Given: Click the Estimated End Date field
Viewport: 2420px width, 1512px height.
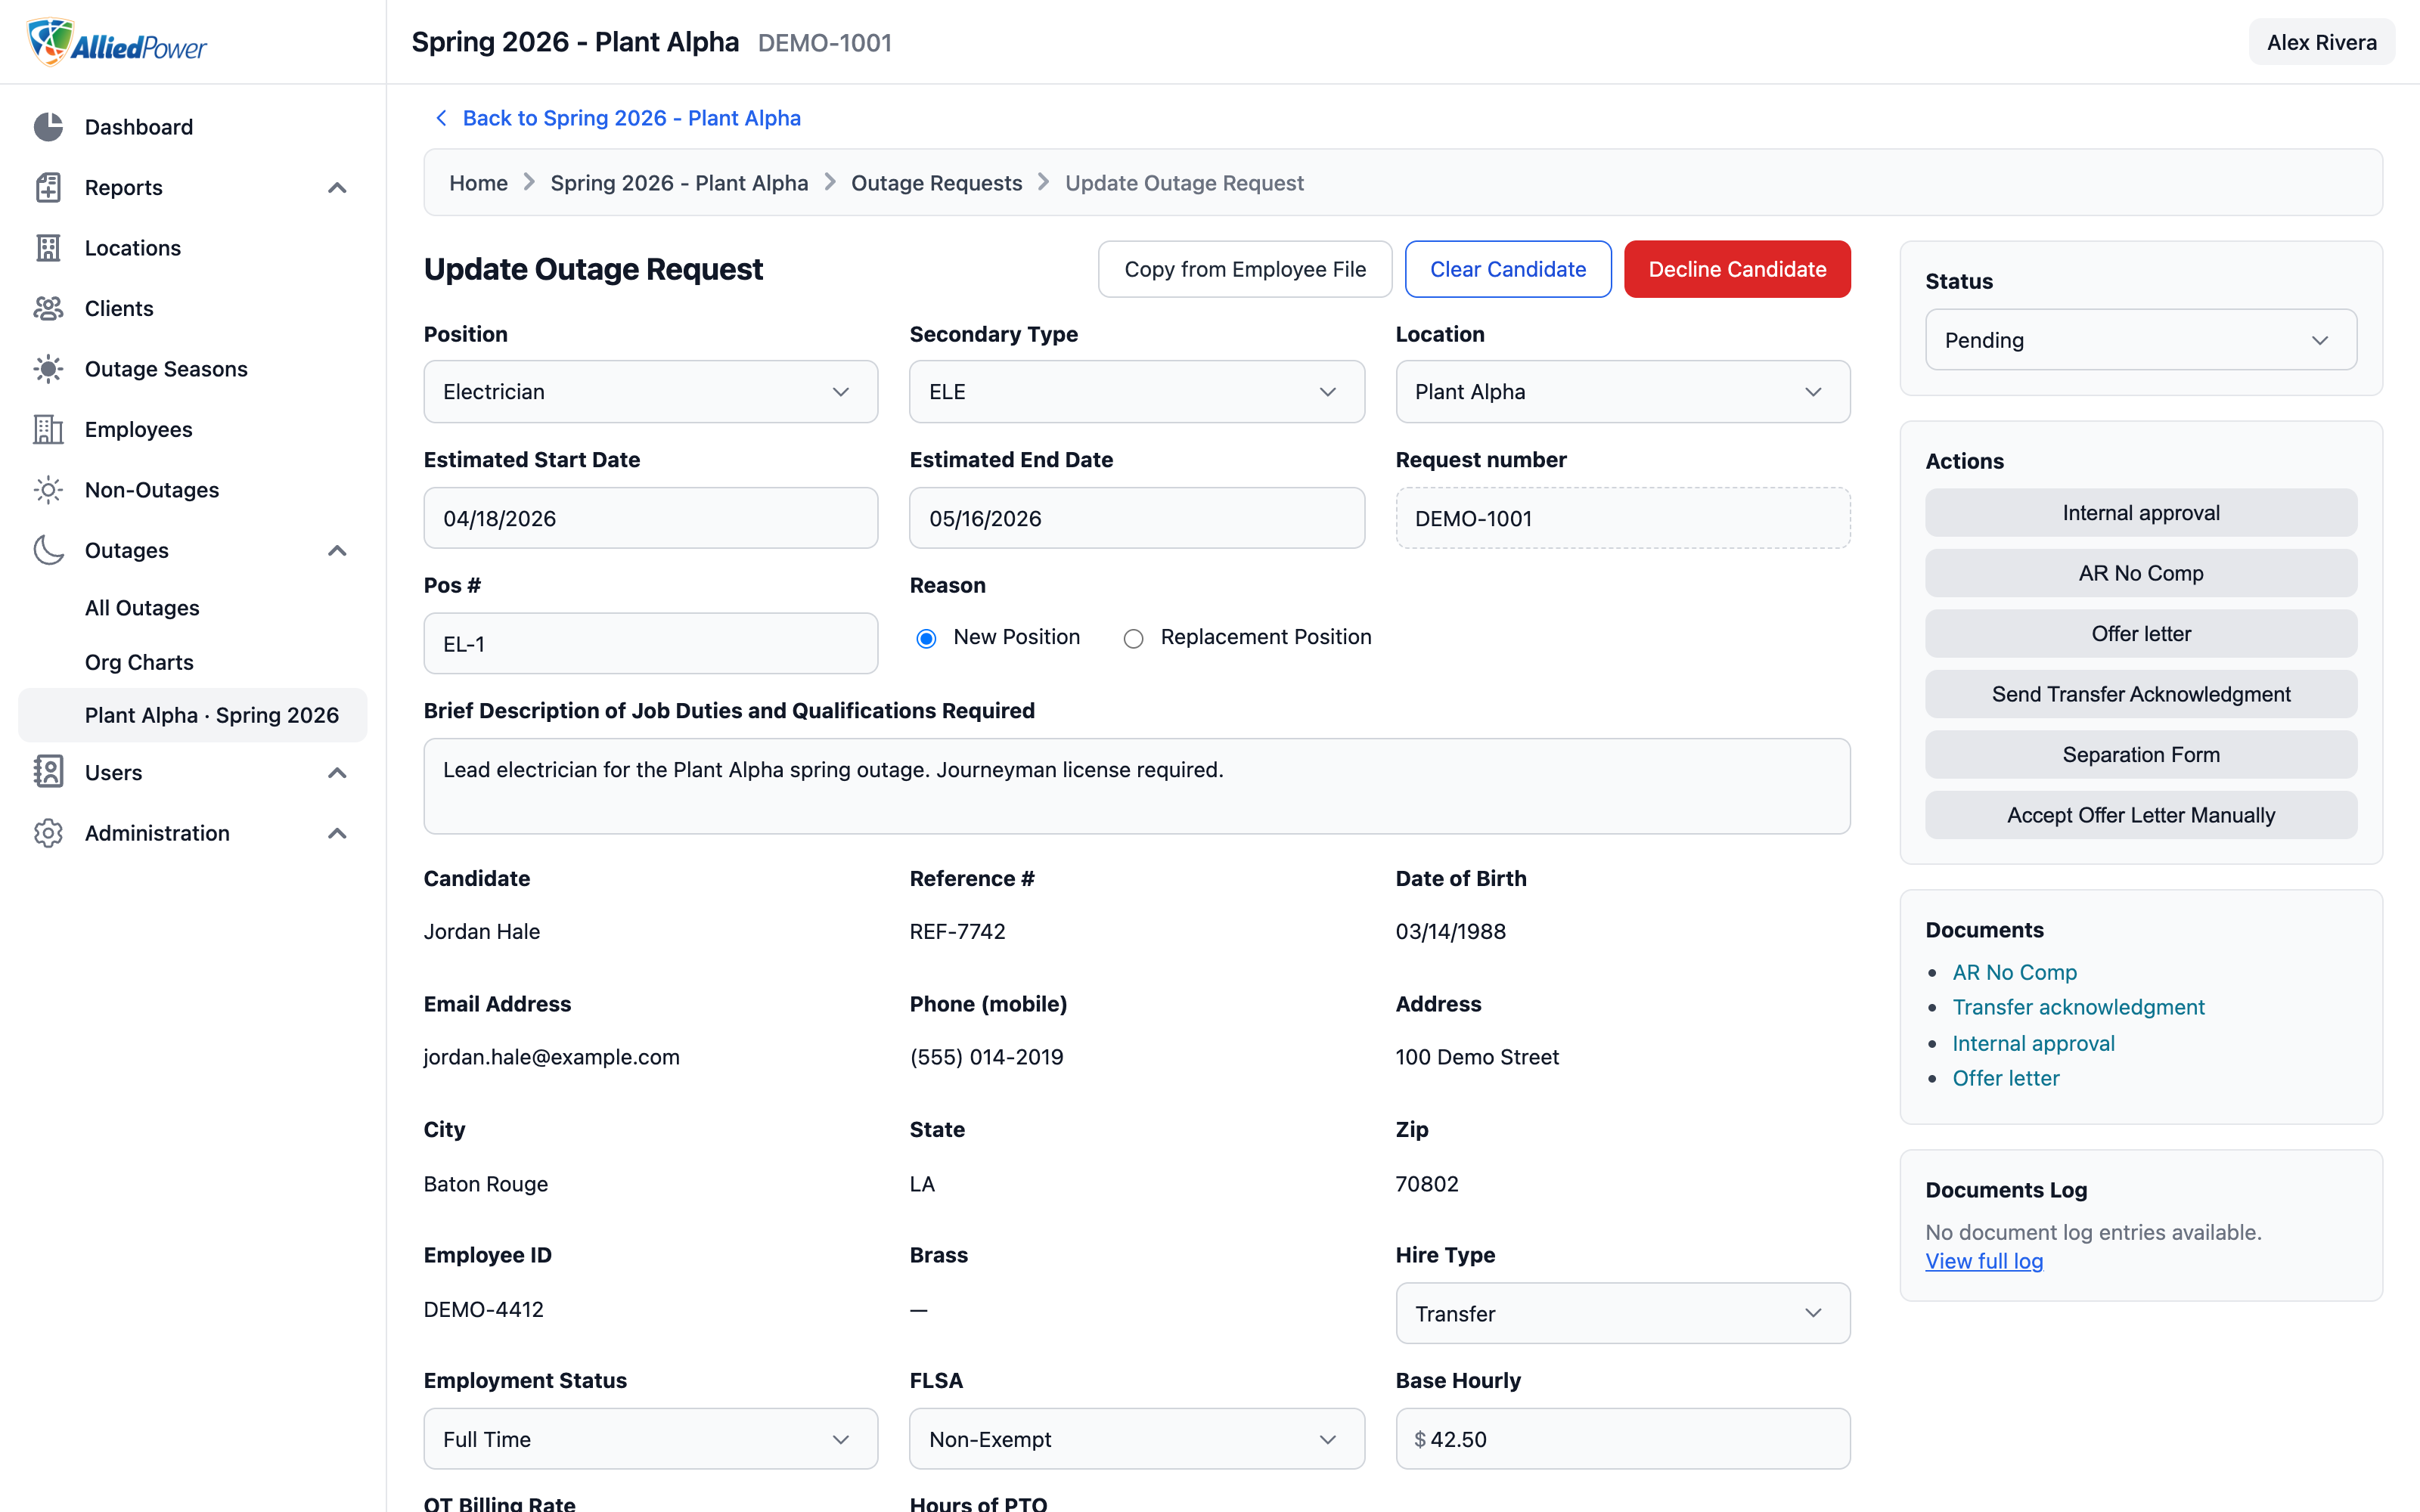Looking at the screenshot, I should point(1137,518).
